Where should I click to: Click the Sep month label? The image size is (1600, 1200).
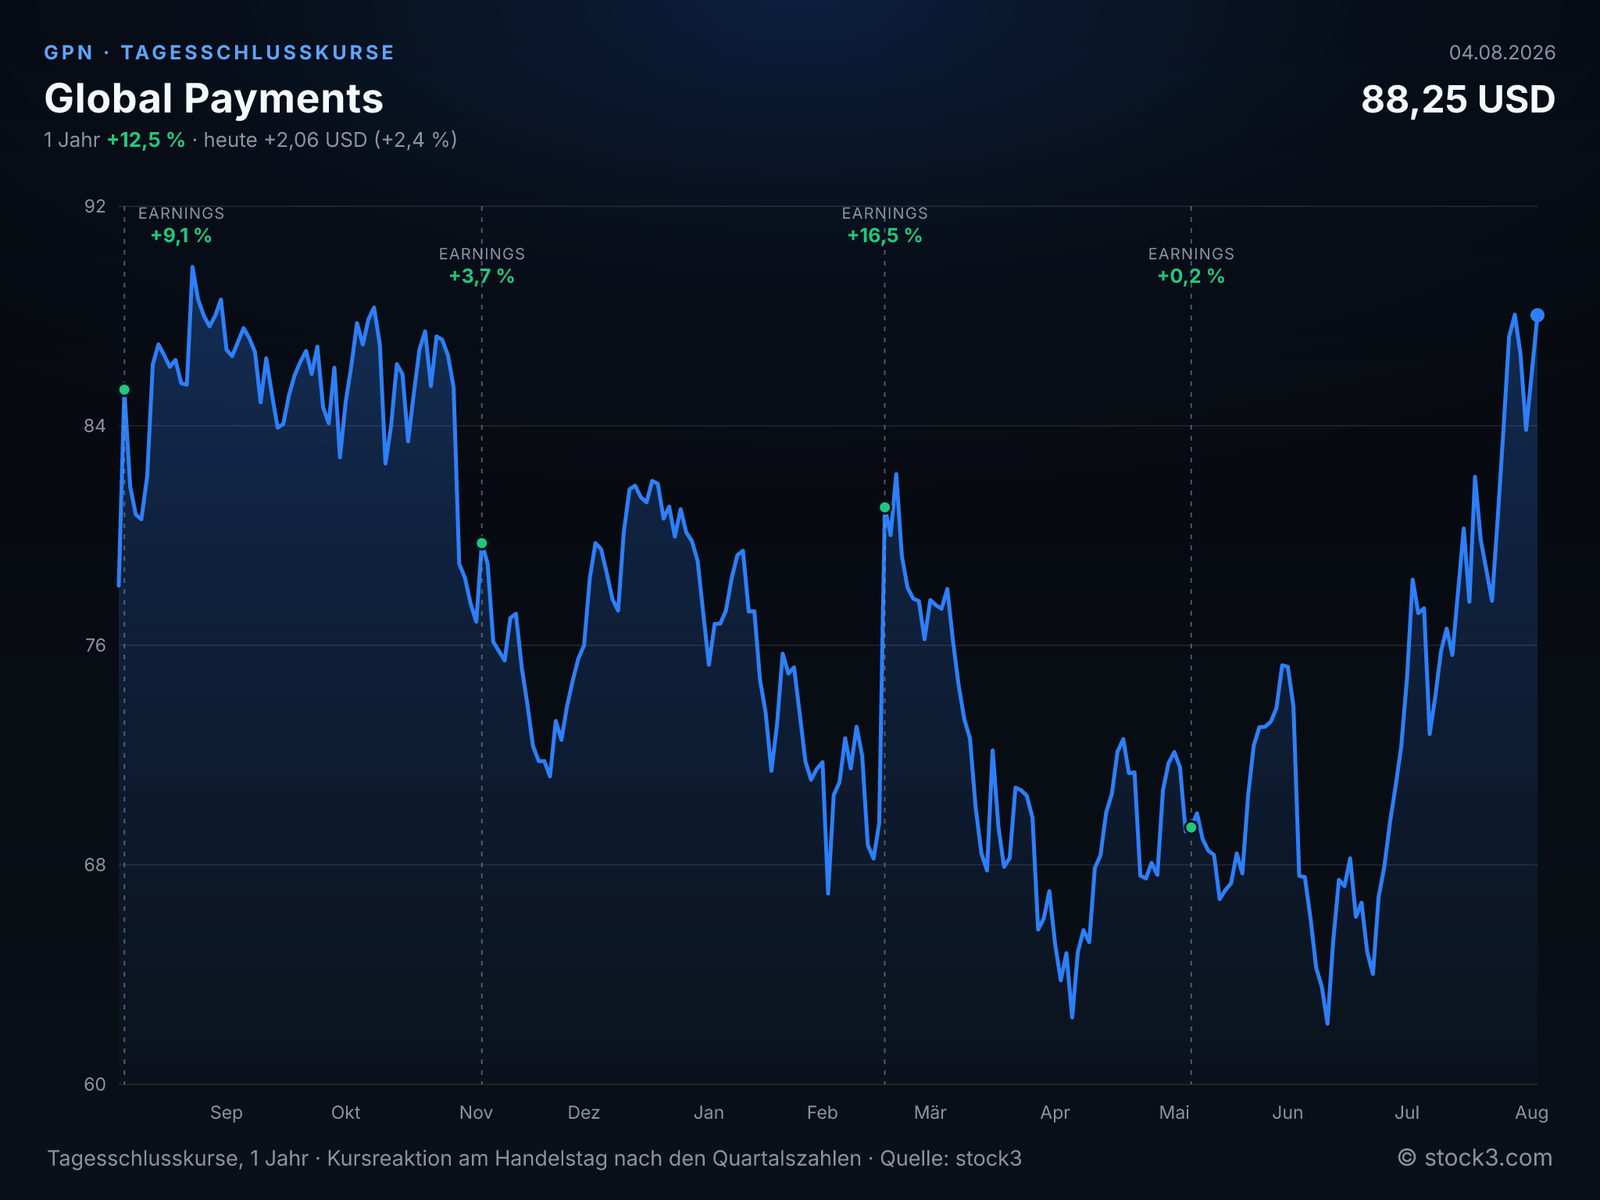pos(227,1112)
